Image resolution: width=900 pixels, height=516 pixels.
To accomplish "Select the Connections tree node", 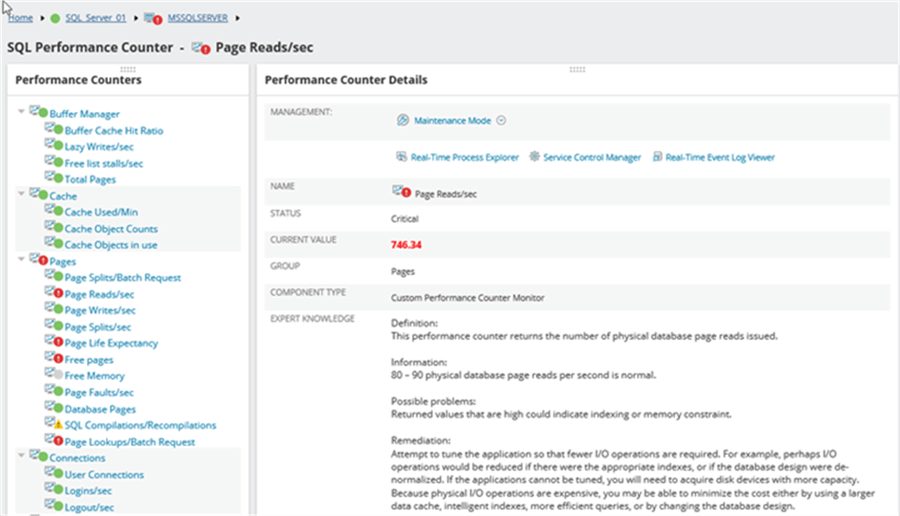I will click(x=77, y=457).
